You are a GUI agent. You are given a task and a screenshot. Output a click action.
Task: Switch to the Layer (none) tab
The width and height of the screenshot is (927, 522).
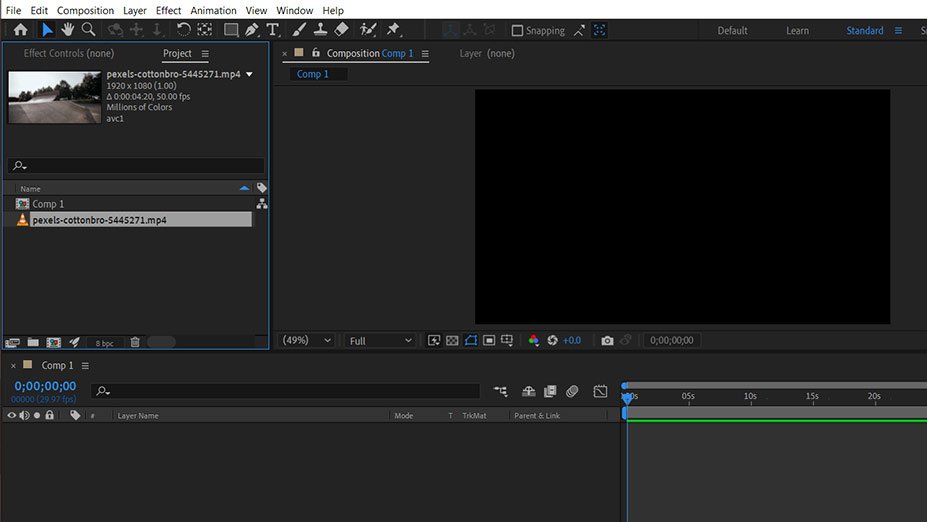[487, 53]
